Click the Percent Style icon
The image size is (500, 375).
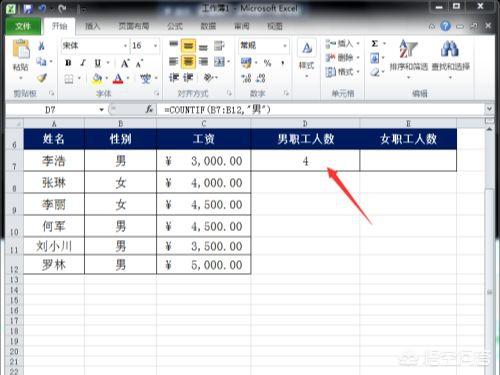tap(267, 63)
